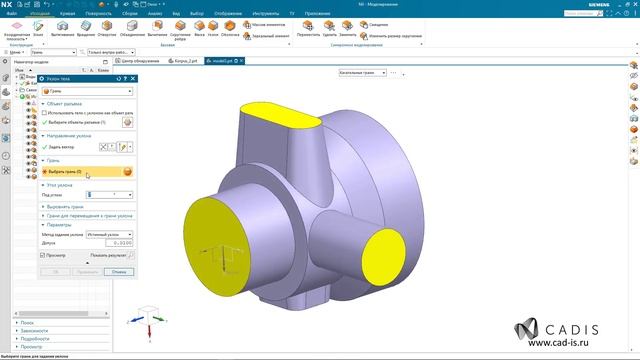The width and height of the screenshot is (640, 360).
Task: Click the select face sphere icon
Action: (x=127, y=172)
